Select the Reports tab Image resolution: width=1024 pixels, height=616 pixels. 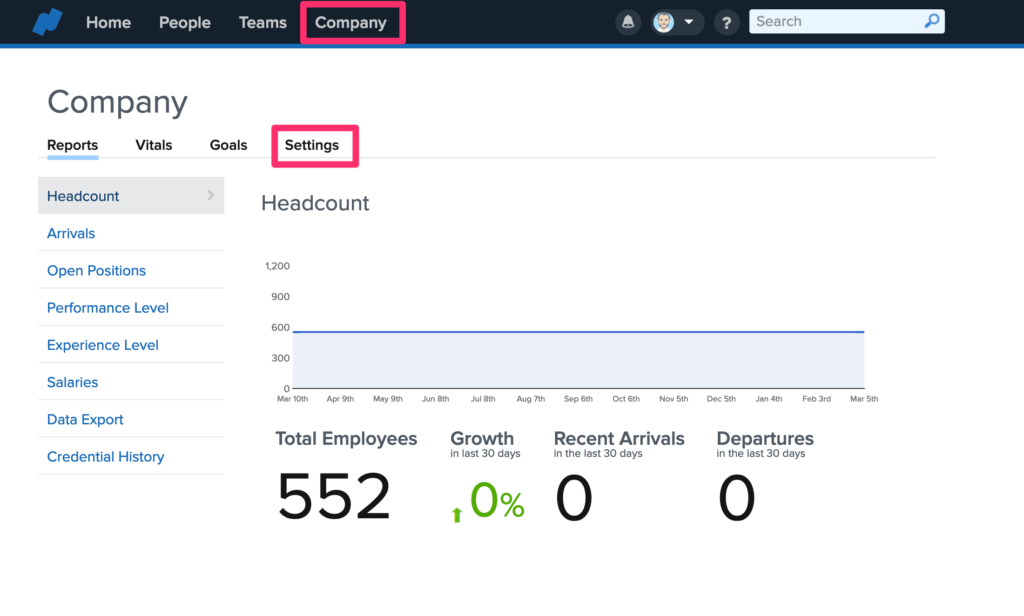[x=73, y=145]
